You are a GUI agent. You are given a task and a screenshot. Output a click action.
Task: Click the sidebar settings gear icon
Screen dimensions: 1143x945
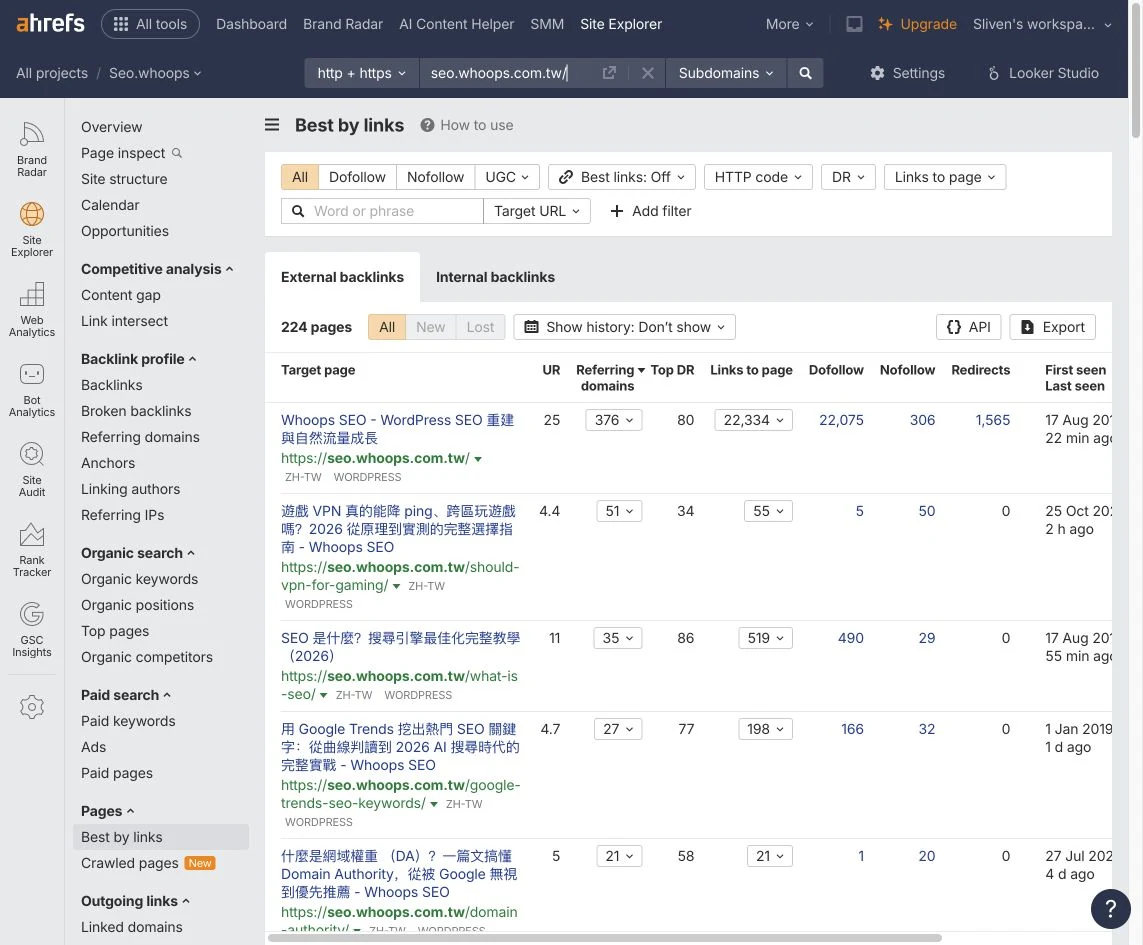pos(32,707)
